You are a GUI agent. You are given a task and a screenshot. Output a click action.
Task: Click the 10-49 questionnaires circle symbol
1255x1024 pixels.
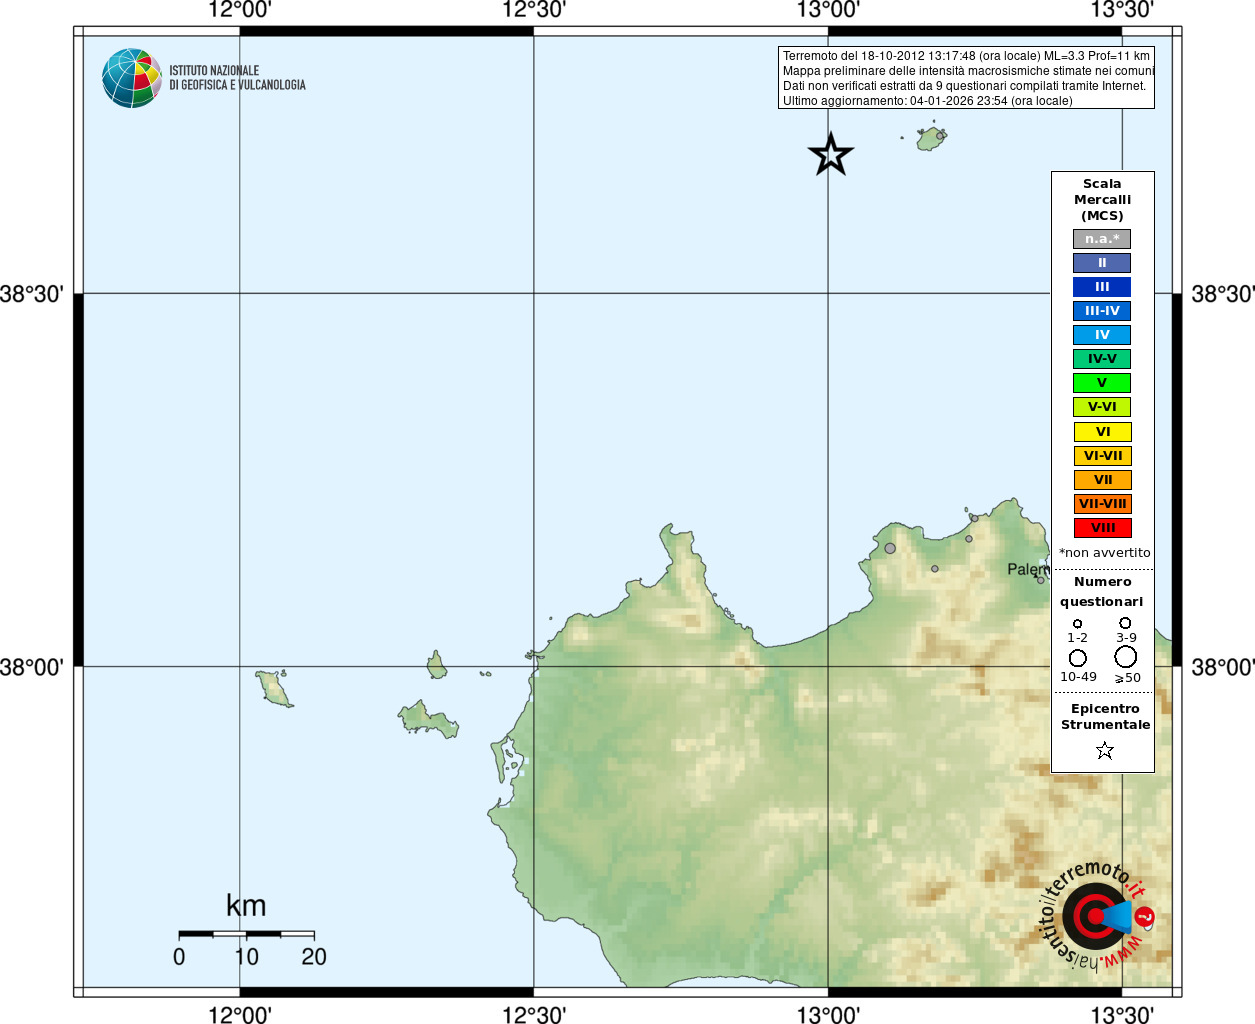(1077, 658)
